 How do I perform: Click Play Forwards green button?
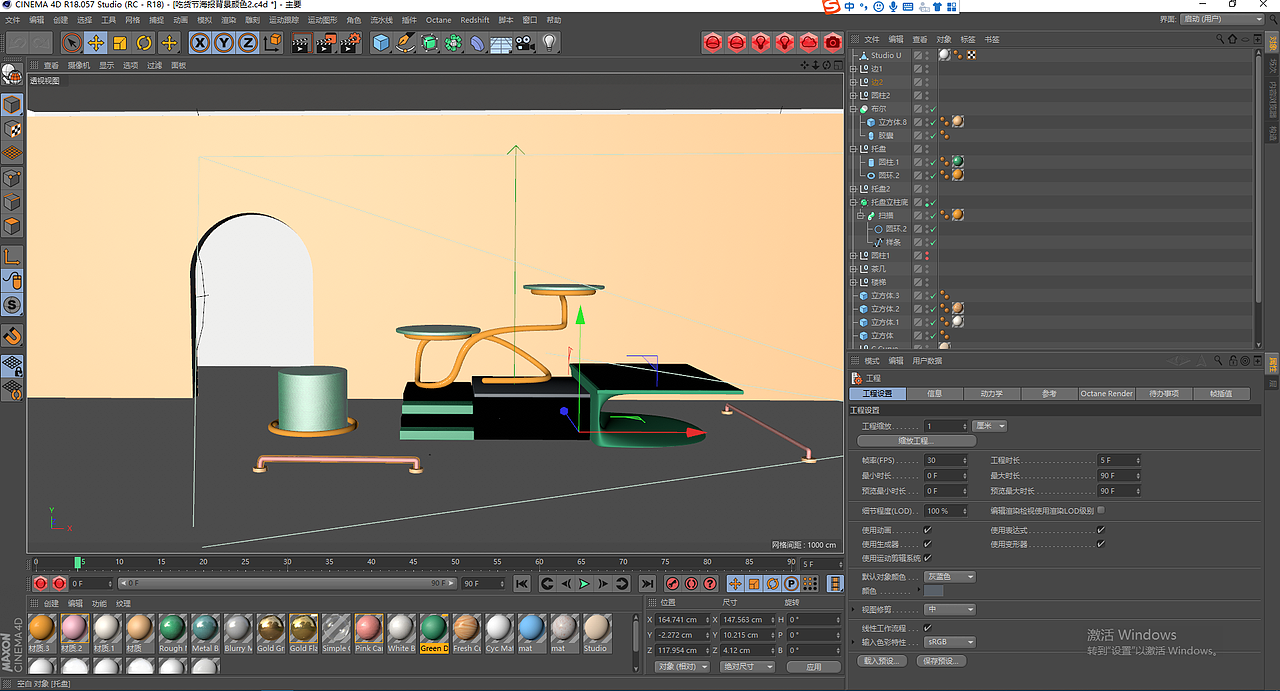[x=585, y=583]
